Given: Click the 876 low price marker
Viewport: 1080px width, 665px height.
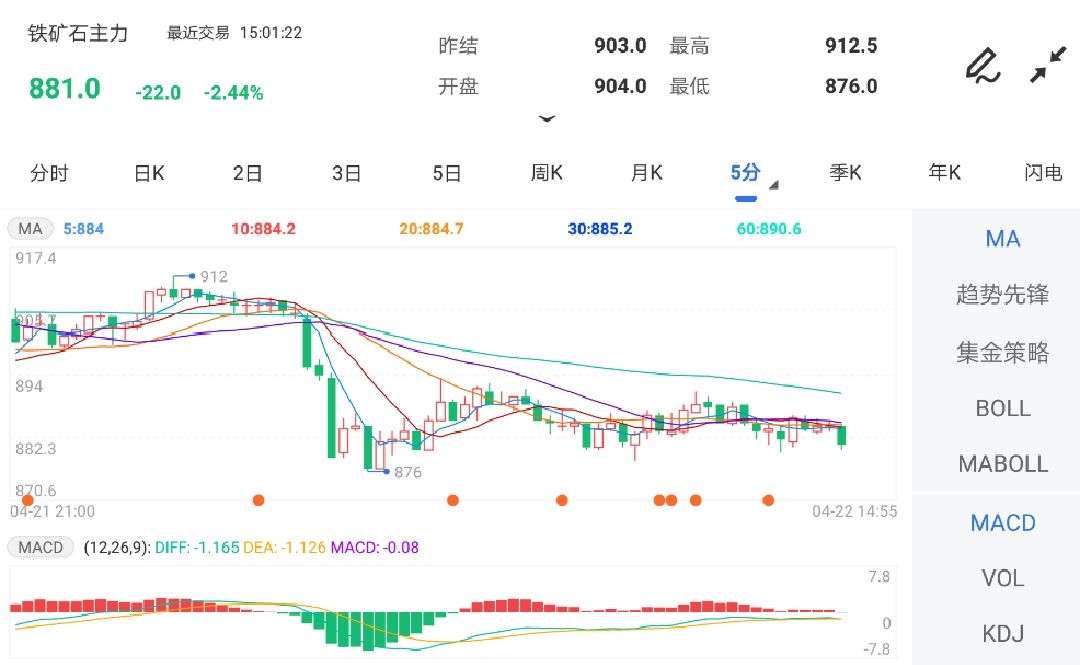Looking at the screenshot, I should tap(407, 472).
